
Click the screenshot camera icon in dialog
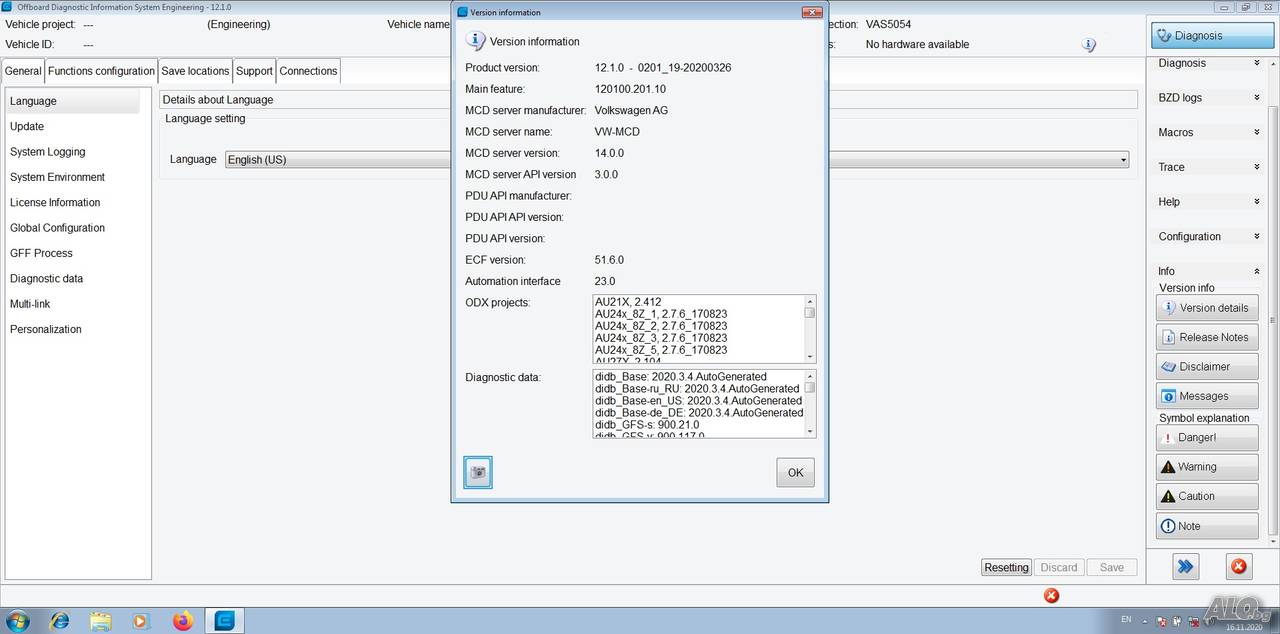[478, 472]
